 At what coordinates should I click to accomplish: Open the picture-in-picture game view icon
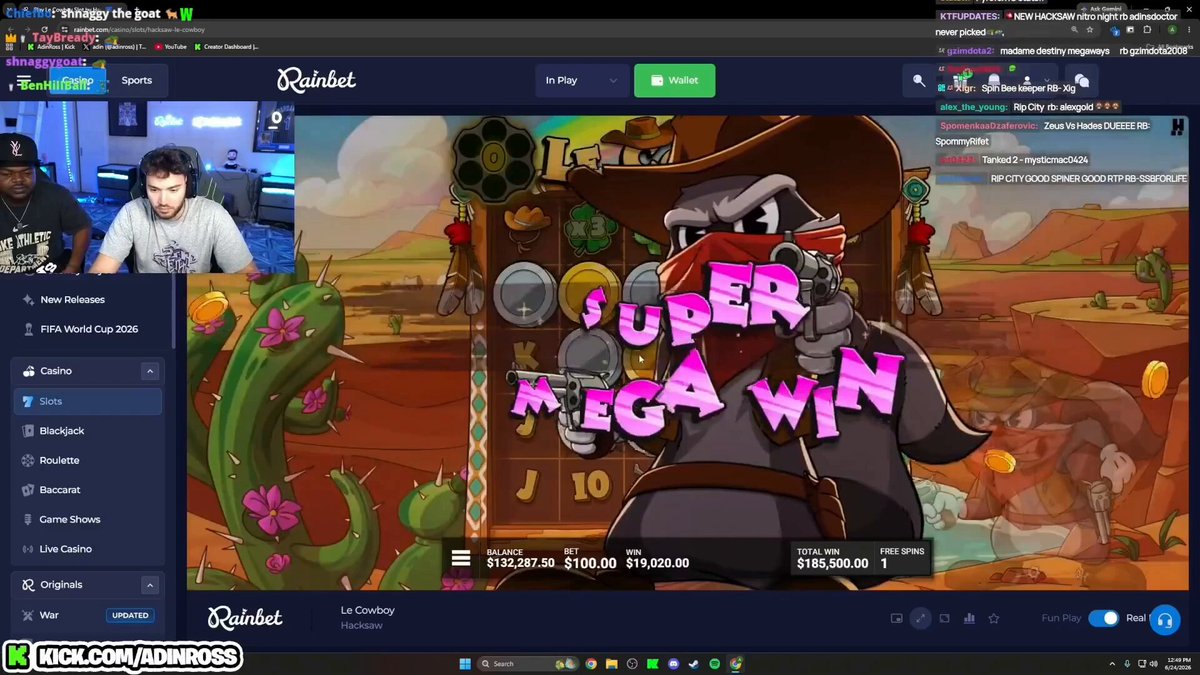[896, 618]
